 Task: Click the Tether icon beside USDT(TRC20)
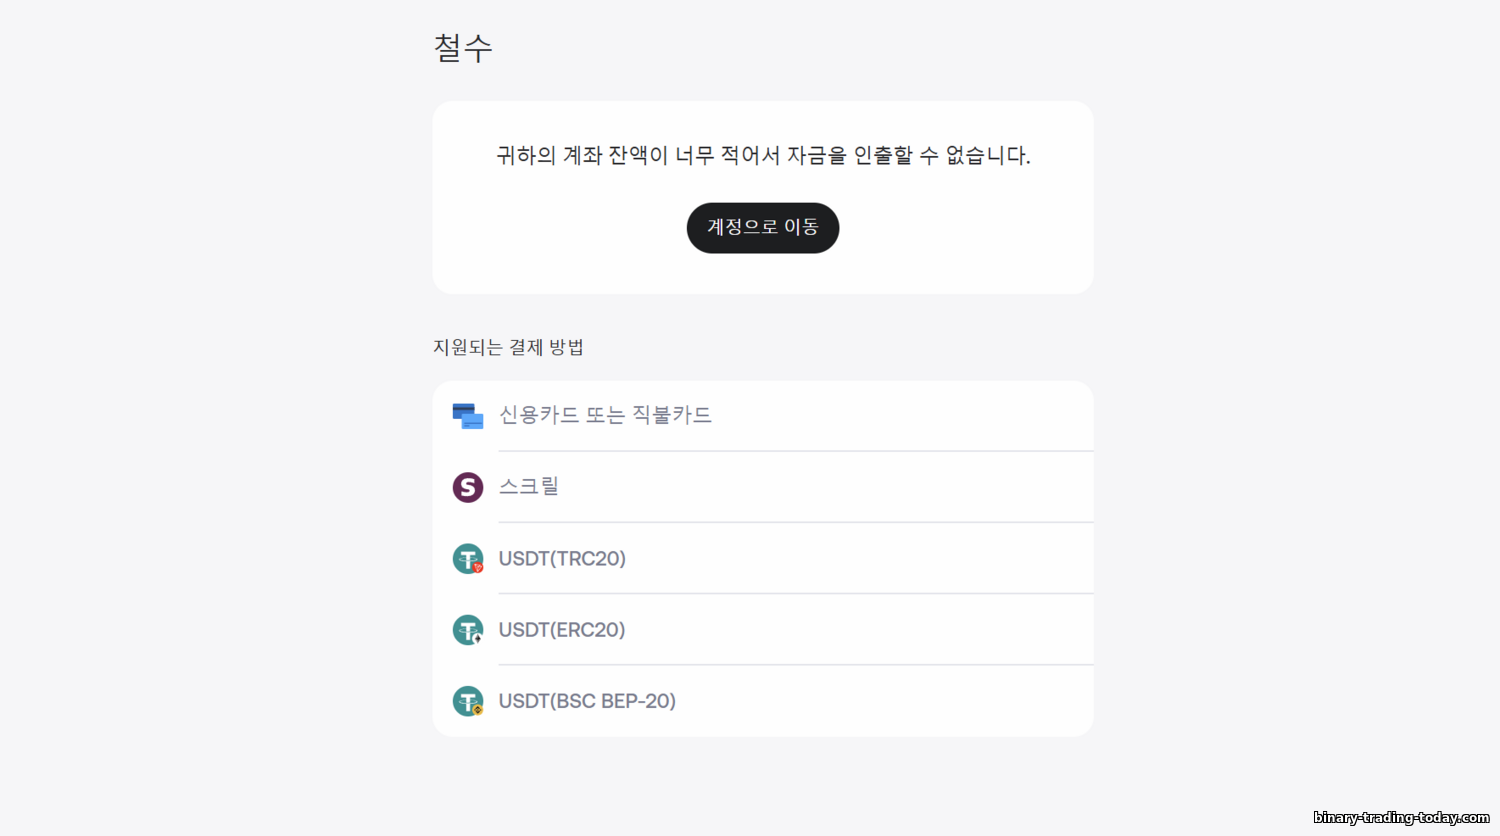466,558
